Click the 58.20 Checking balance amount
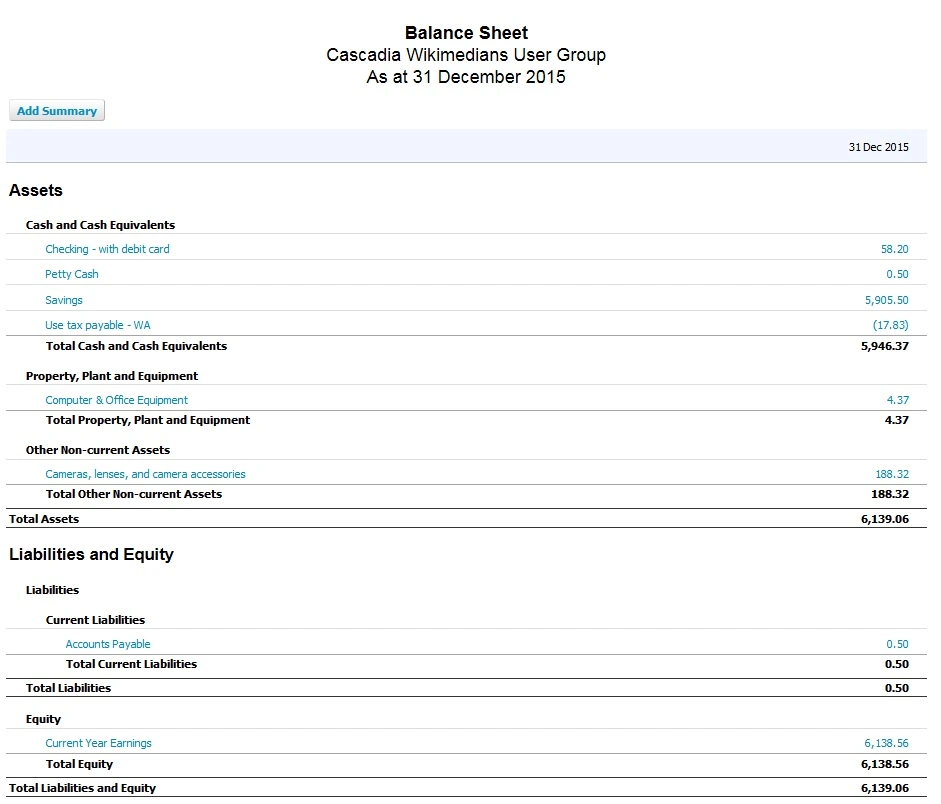This screenshot has width=941, height=804. [x=894, y=249]
